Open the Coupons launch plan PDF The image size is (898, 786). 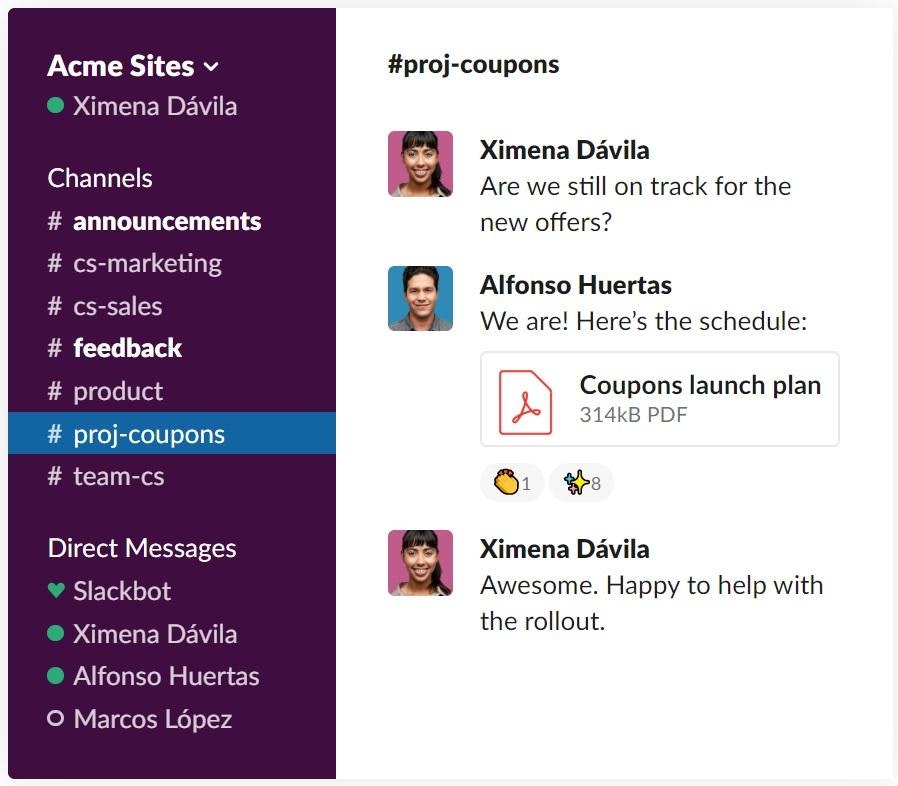click(x=700, y=384)
